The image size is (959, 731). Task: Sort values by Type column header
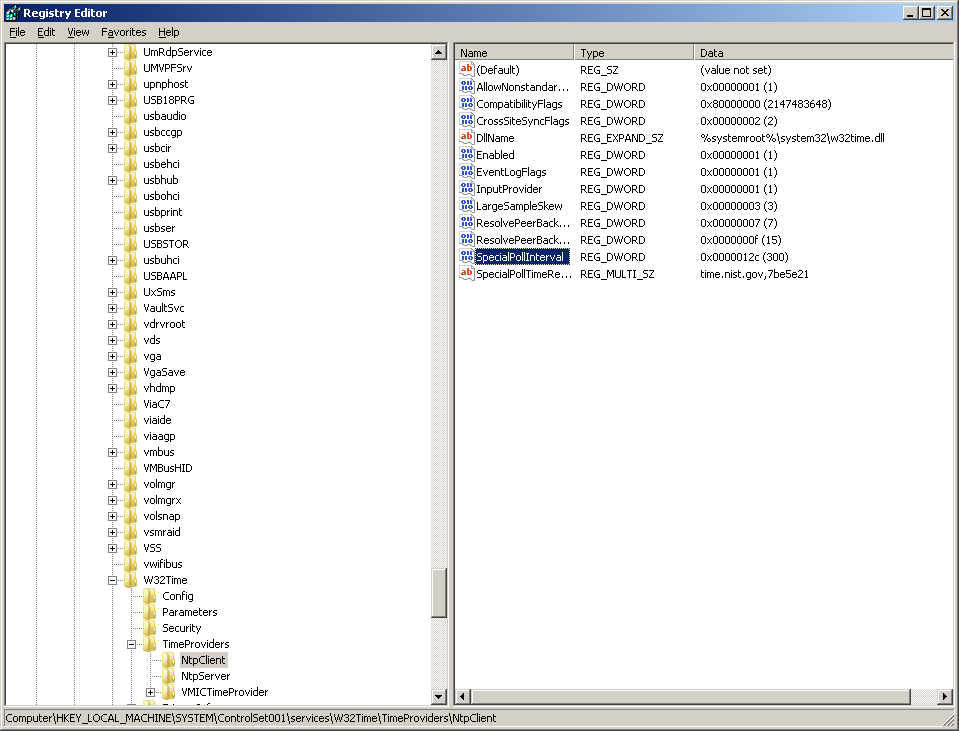pyautogui.click(x=634, y=53)
